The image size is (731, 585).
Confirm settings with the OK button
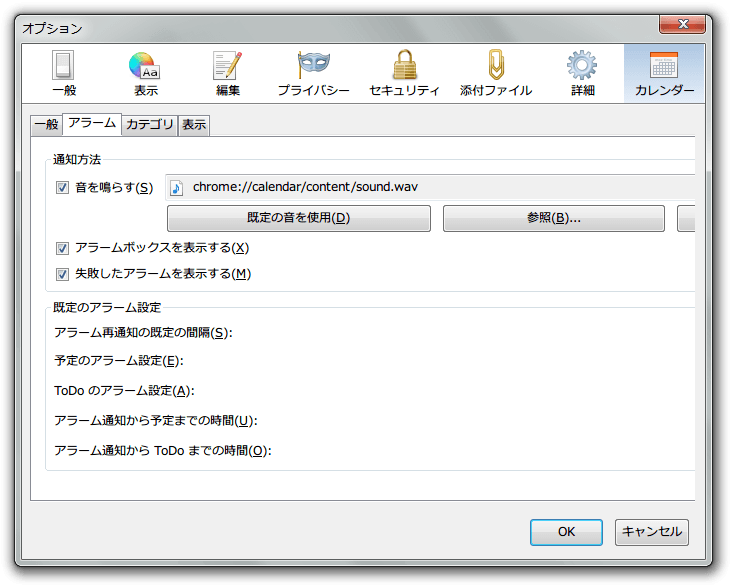point(566,532)
